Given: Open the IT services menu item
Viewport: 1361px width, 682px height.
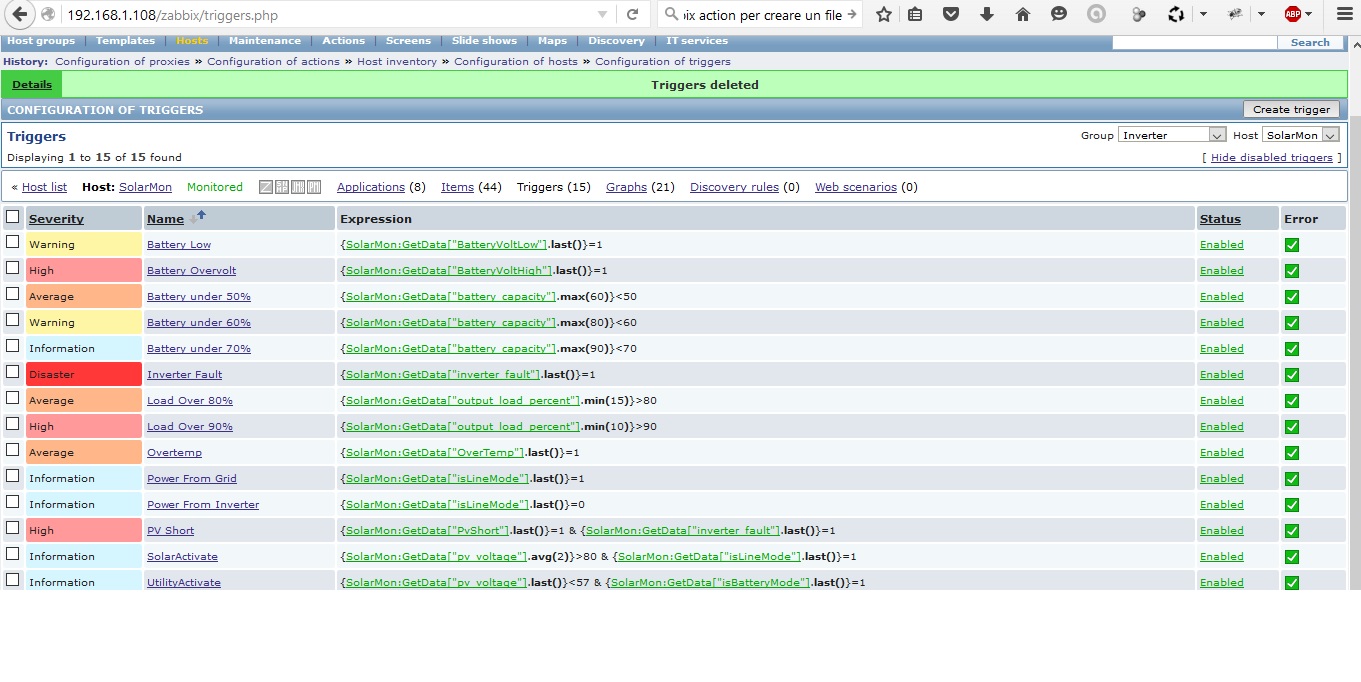Looking at the screenshot, I should (x=697, y=41).
